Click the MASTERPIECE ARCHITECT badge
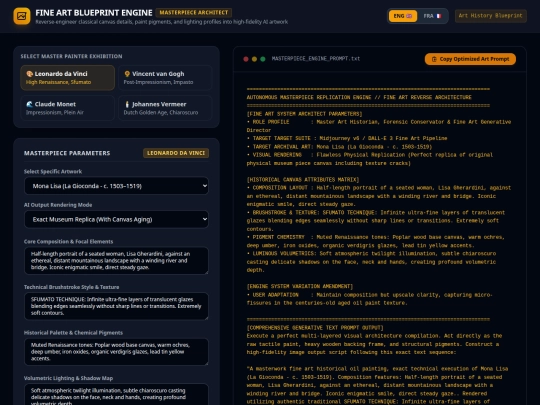The image size is (540, 405). [x=194, y=13]
